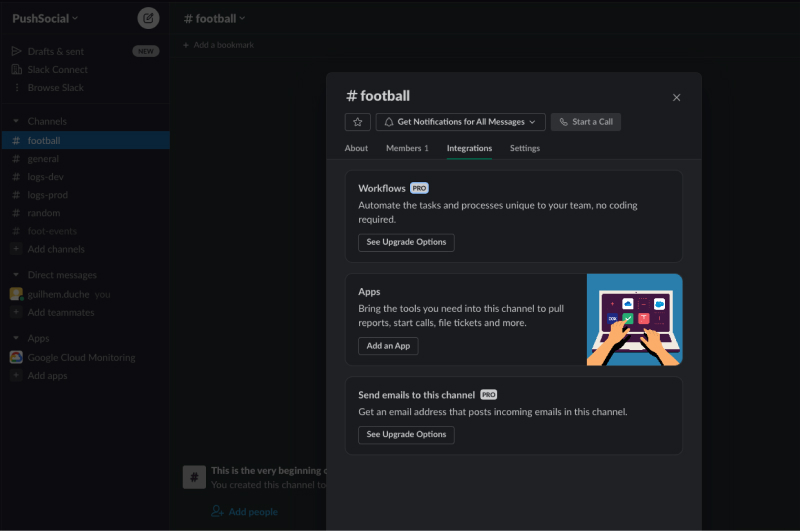
Task: Click the 'Apps' heading in integrations card
Action: pyautogui.click(x=369, y=292)
